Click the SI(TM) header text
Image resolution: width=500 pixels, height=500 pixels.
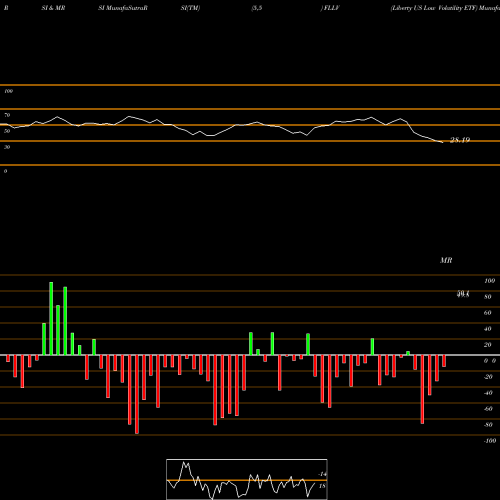[x=190, y=8]
